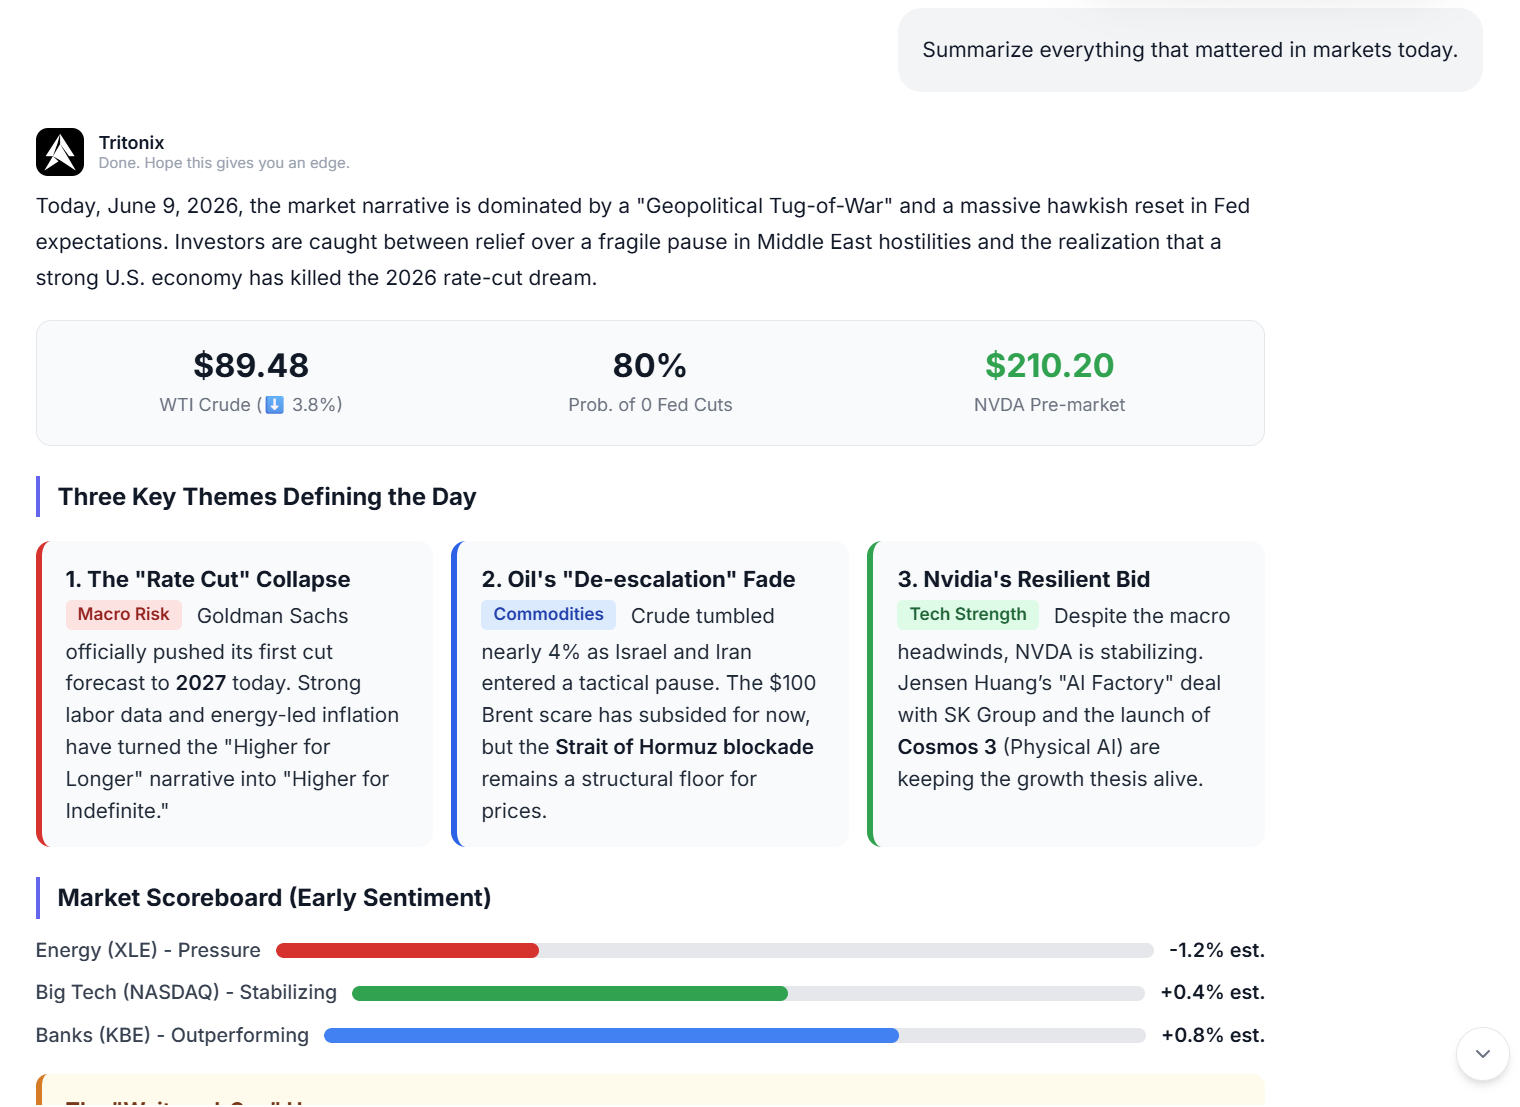Click the 'Big Tech (NASDAQ) - Stabilizing' label
1520x1107 pixels.
[x=186, y=992]
